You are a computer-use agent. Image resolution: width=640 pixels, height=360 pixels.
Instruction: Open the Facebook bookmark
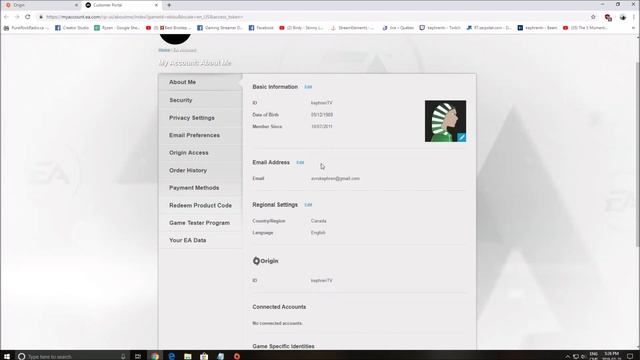261,28
